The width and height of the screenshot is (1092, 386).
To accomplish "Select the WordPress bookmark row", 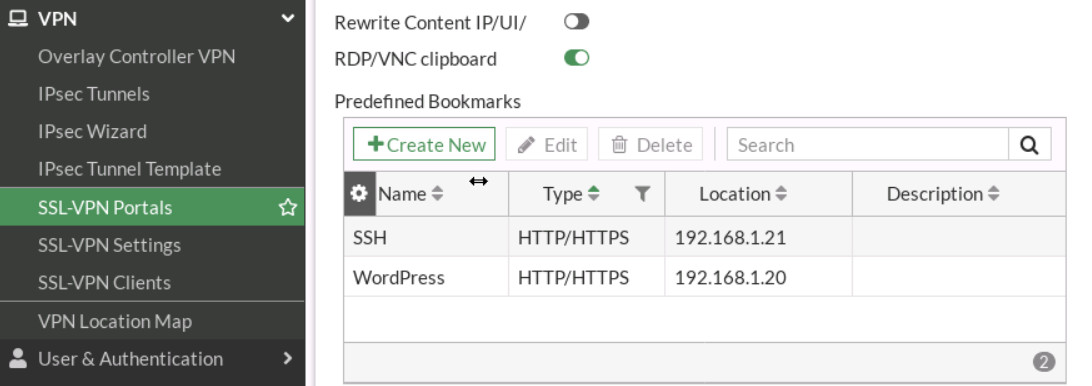I will tap(705, 277).
